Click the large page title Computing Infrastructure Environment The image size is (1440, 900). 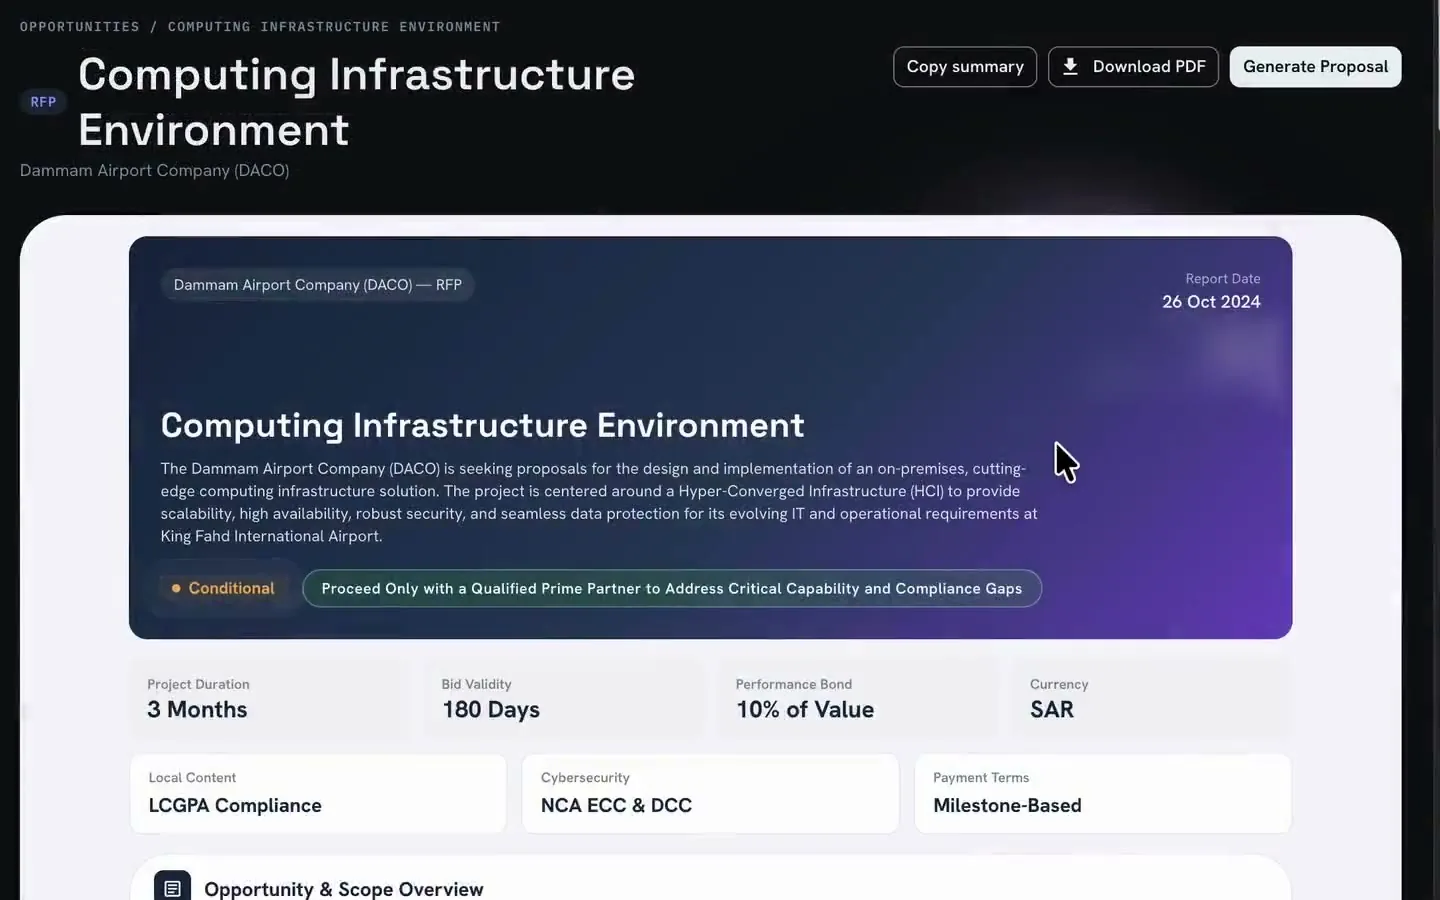pyautogui.click(x=356, y=102)
